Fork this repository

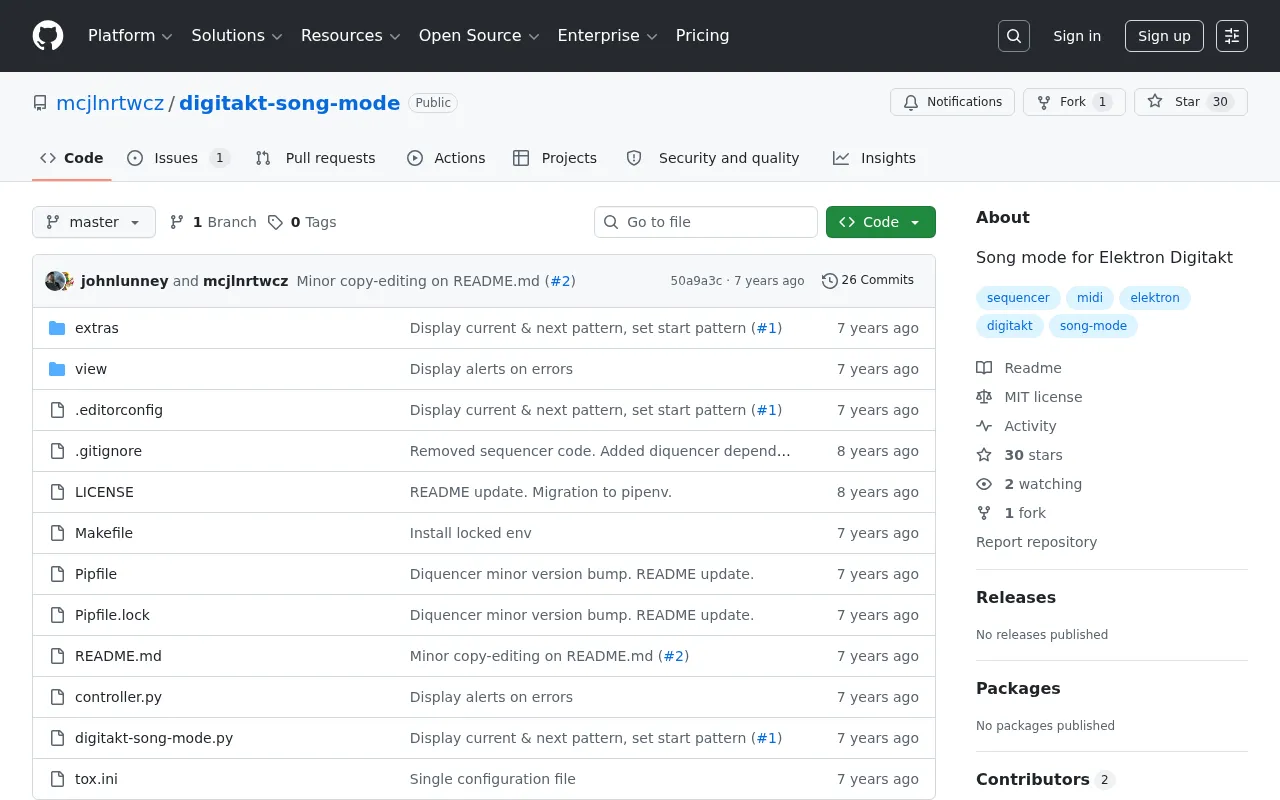click(1074, 102)
